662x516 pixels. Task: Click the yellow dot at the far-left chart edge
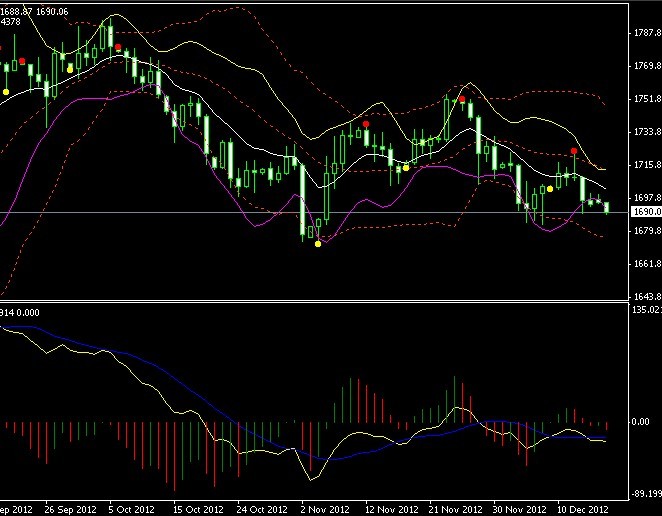click(6, 92)
